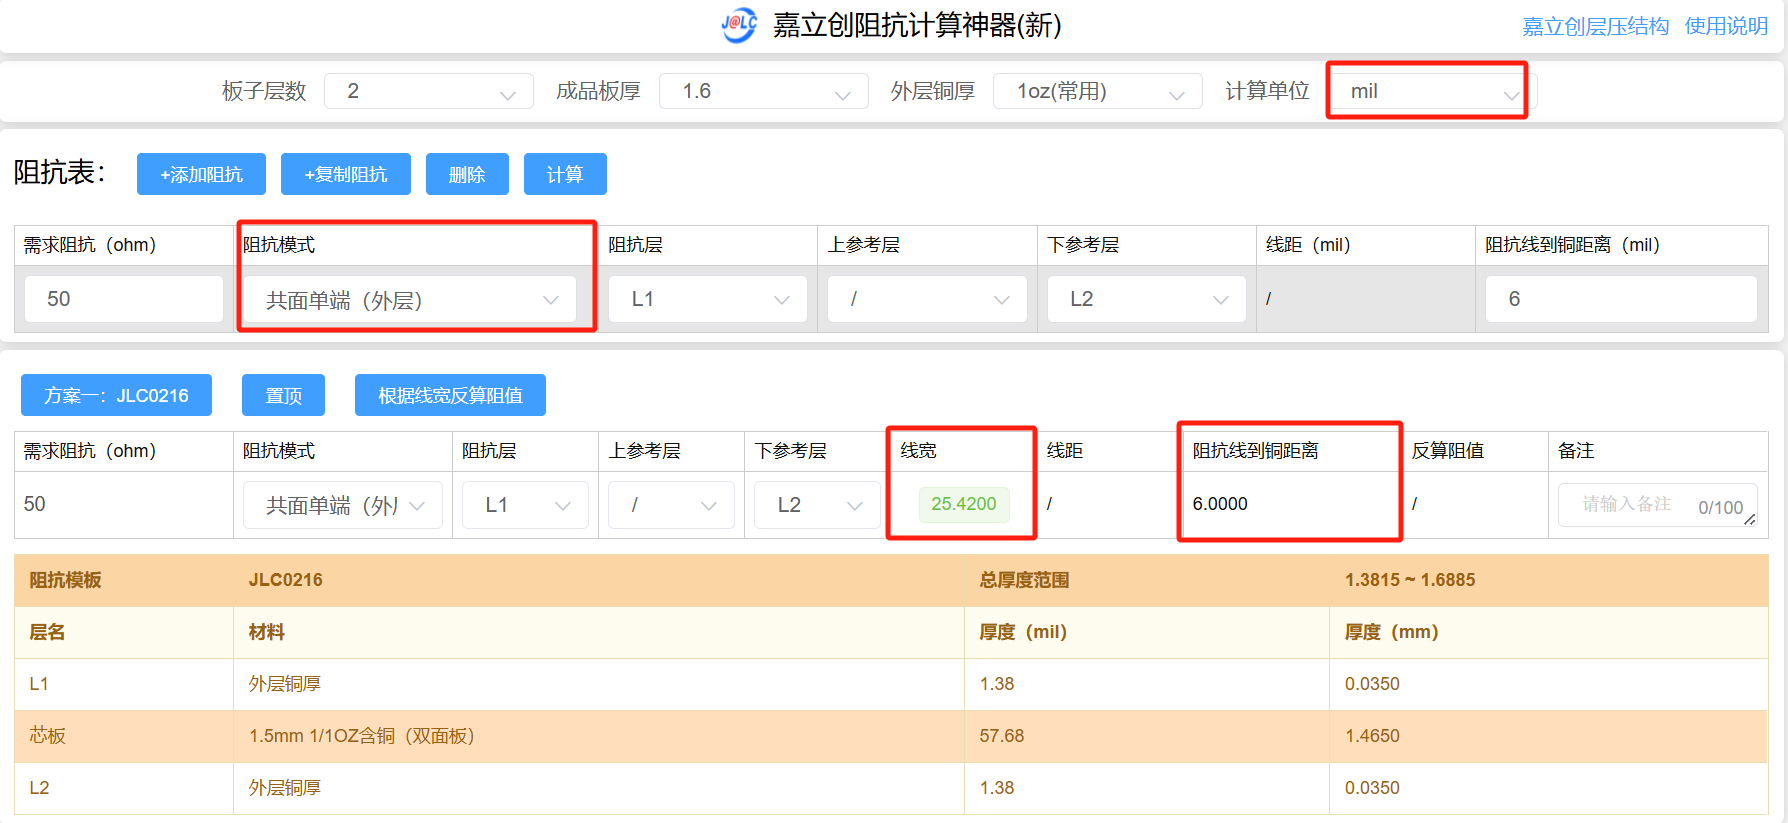1788x823 pixels.
Task: Edit the 阻抗线到铜距离 input containing 6
Action: point(1621,299)
